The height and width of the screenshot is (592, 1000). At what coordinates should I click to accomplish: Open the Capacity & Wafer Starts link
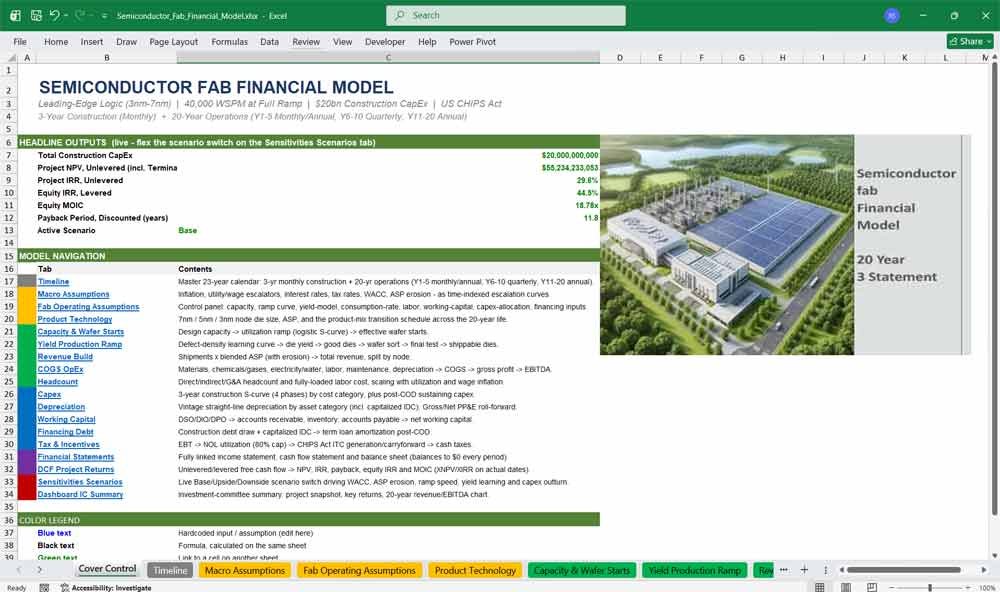pyautogui.click(x=80, y=332)
